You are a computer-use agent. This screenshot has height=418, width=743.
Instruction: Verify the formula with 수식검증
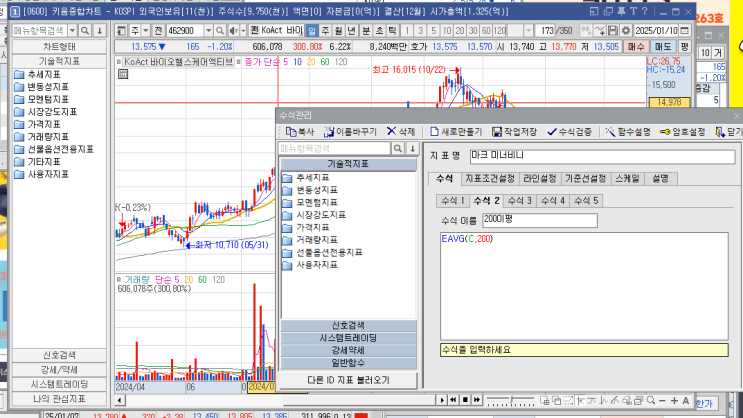tap(569, 132)
